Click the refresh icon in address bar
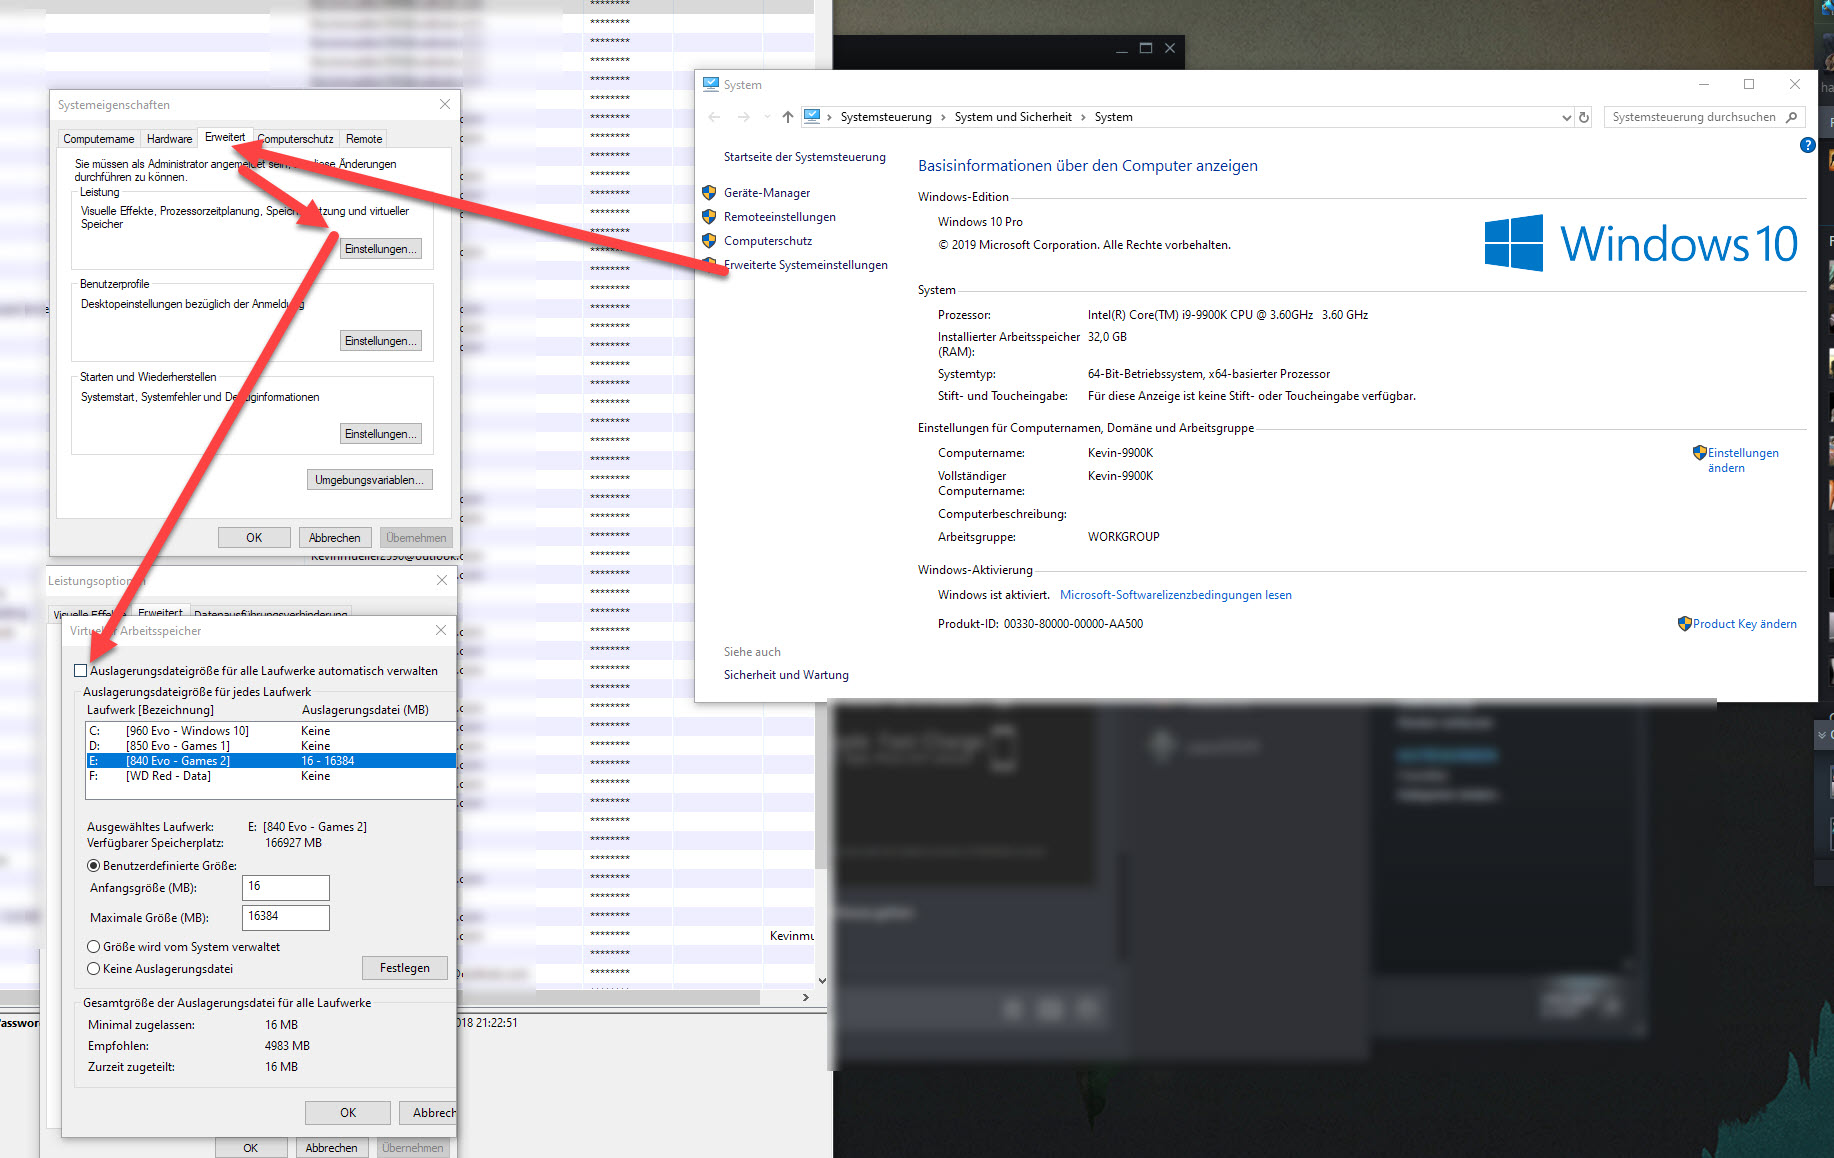The height and width of the screenshot is (1158, 1834). [x=1584, y=117]
